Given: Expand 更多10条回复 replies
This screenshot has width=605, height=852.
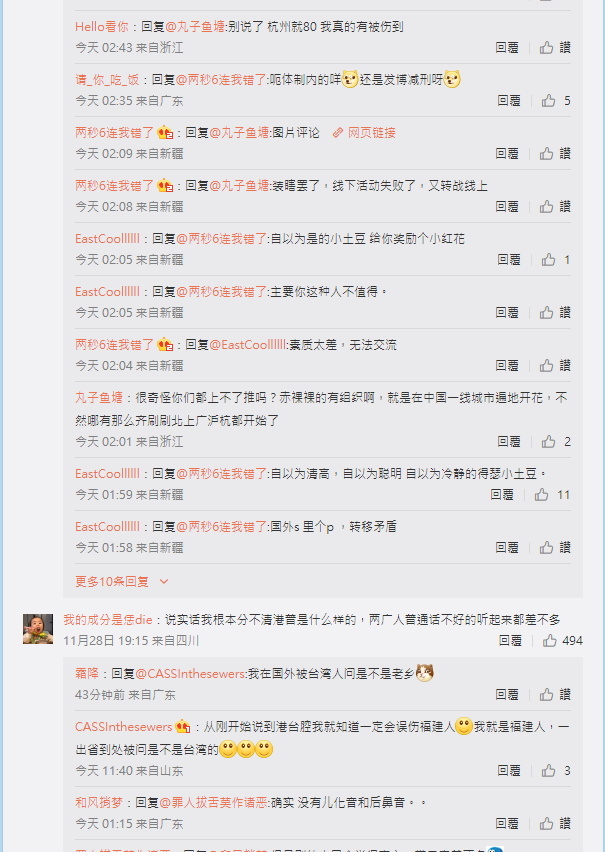Looking at the screenshot, I should [x=111, y=581].
